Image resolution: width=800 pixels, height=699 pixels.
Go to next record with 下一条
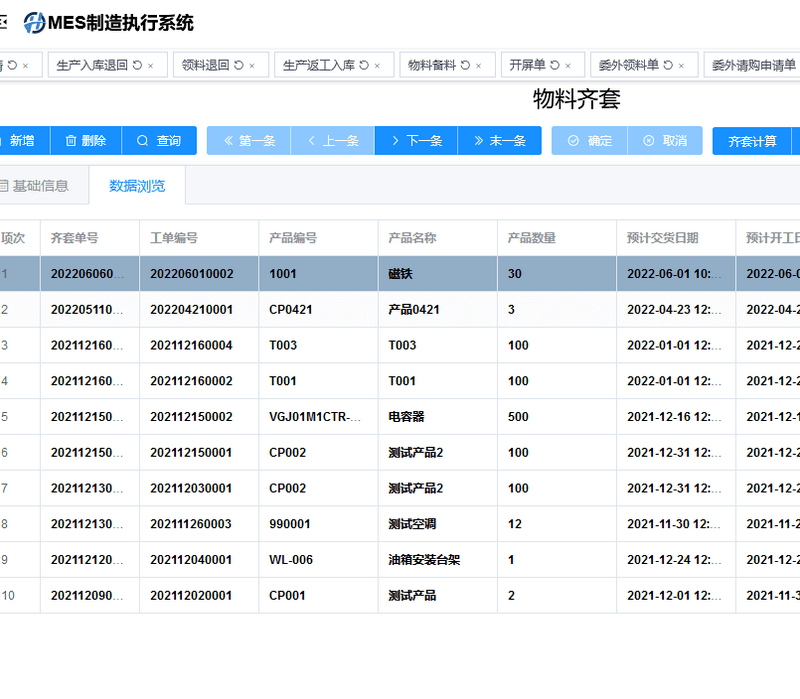[416, 141]
